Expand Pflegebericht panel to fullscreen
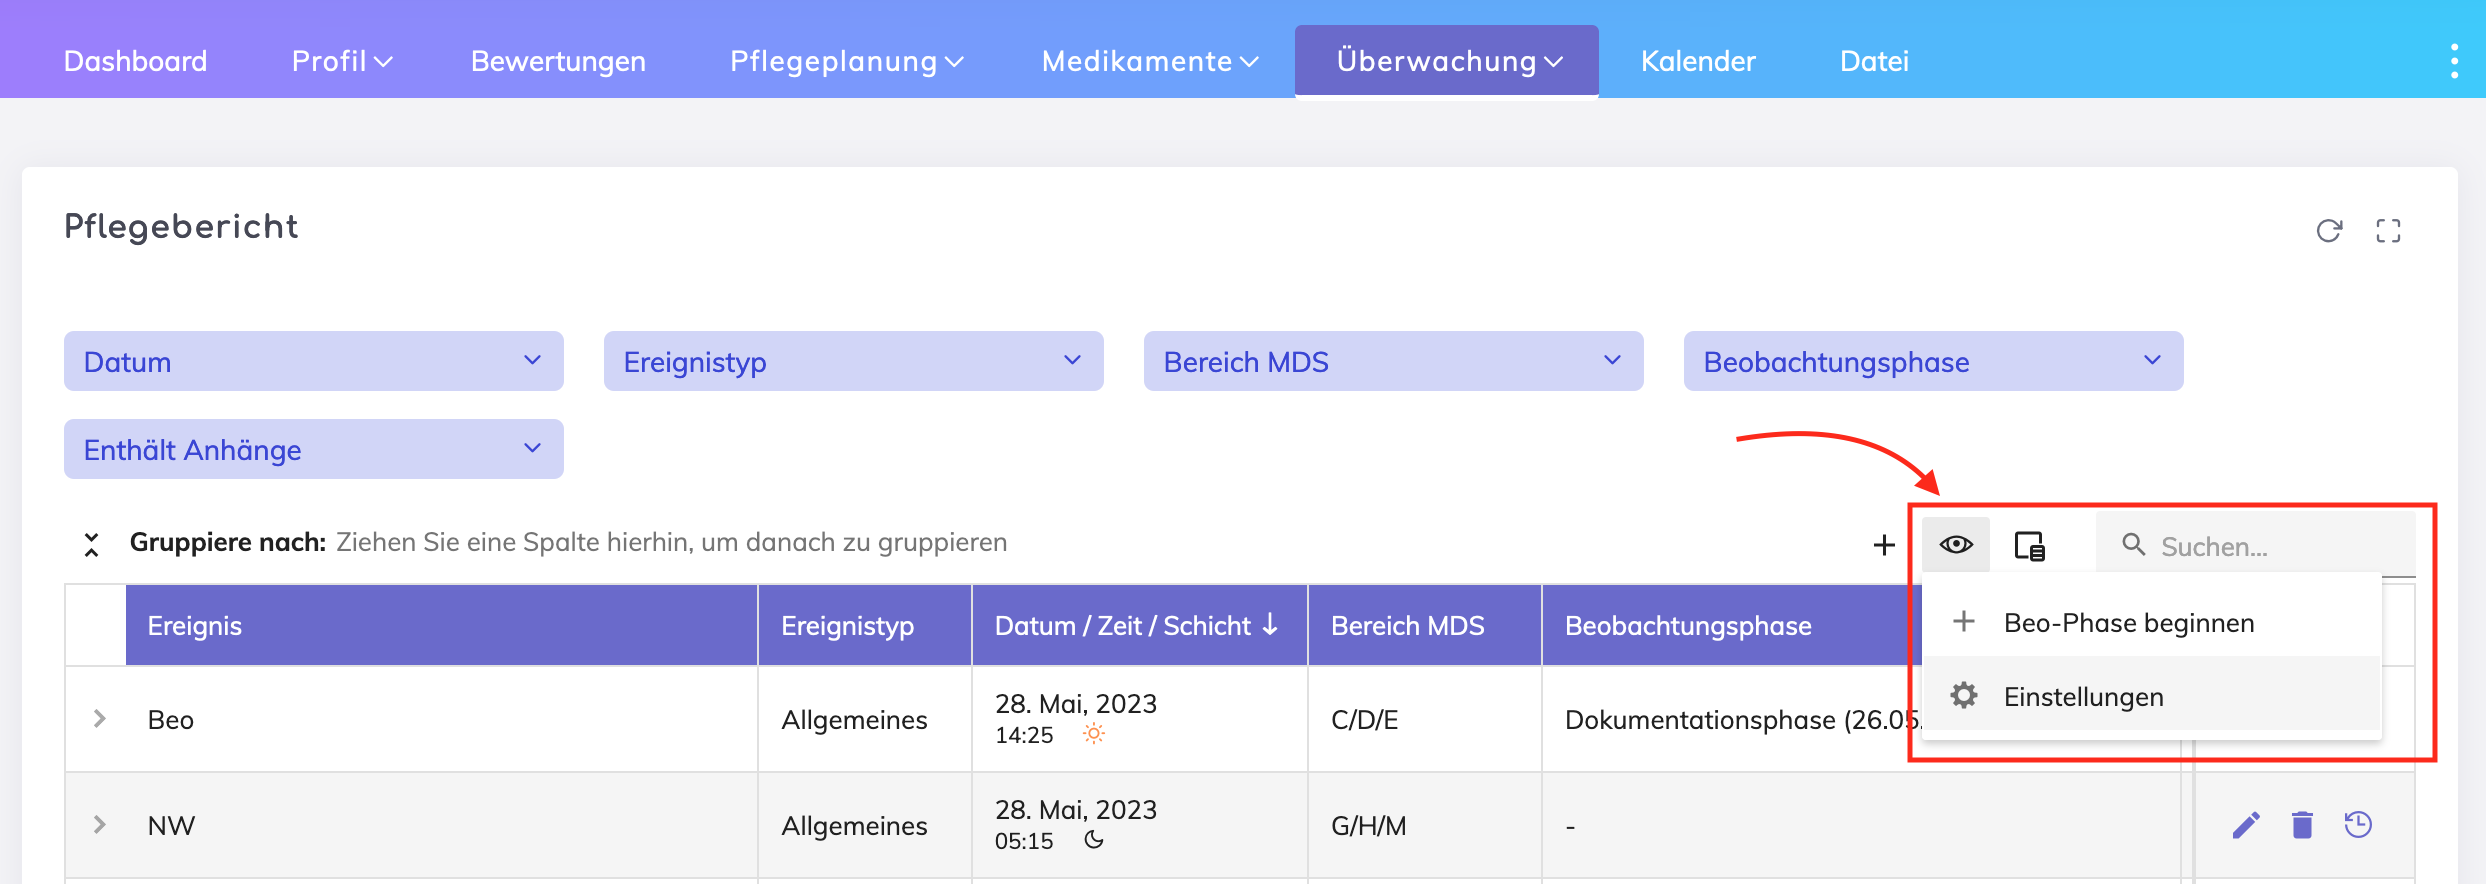Image resolution: width=2486 pixels, height=884 pixels. (x=2388, y=231)
